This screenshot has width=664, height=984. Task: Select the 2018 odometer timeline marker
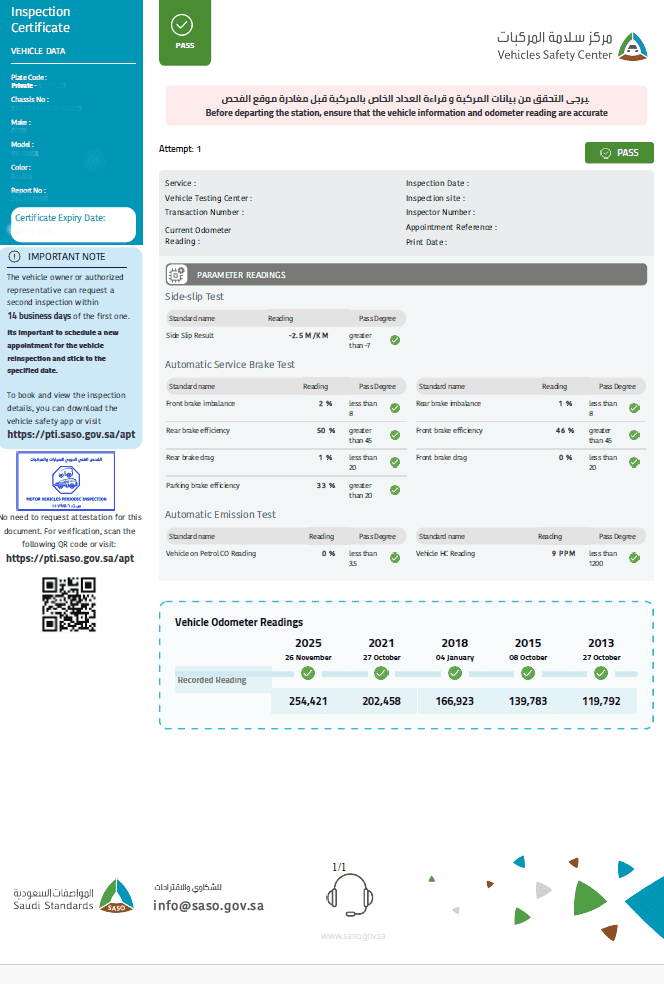pyautogui.click(x=454, y=673)
